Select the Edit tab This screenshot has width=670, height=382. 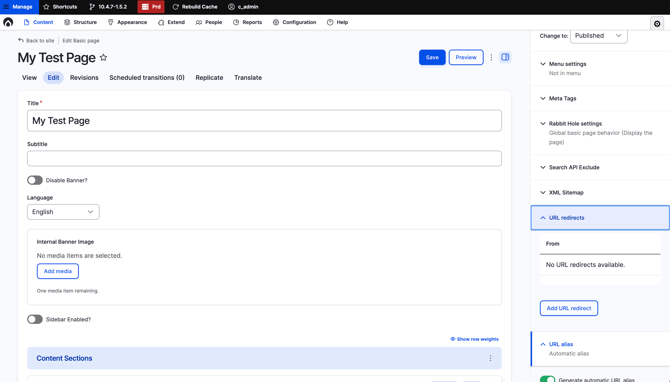tap(53, 77)
